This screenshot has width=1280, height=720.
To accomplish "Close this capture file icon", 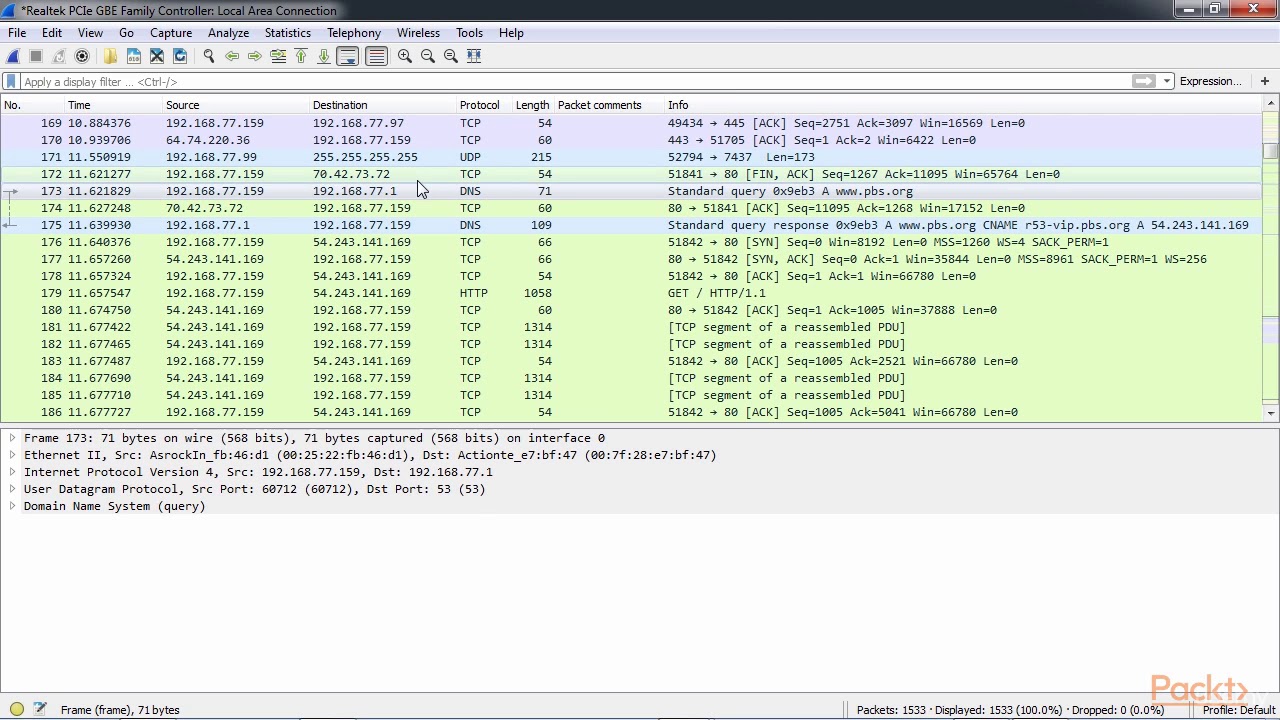I will 157,56.
